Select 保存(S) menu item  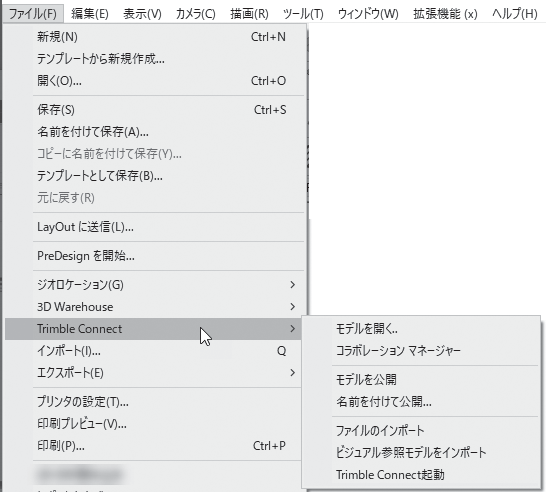coord(155,110)
